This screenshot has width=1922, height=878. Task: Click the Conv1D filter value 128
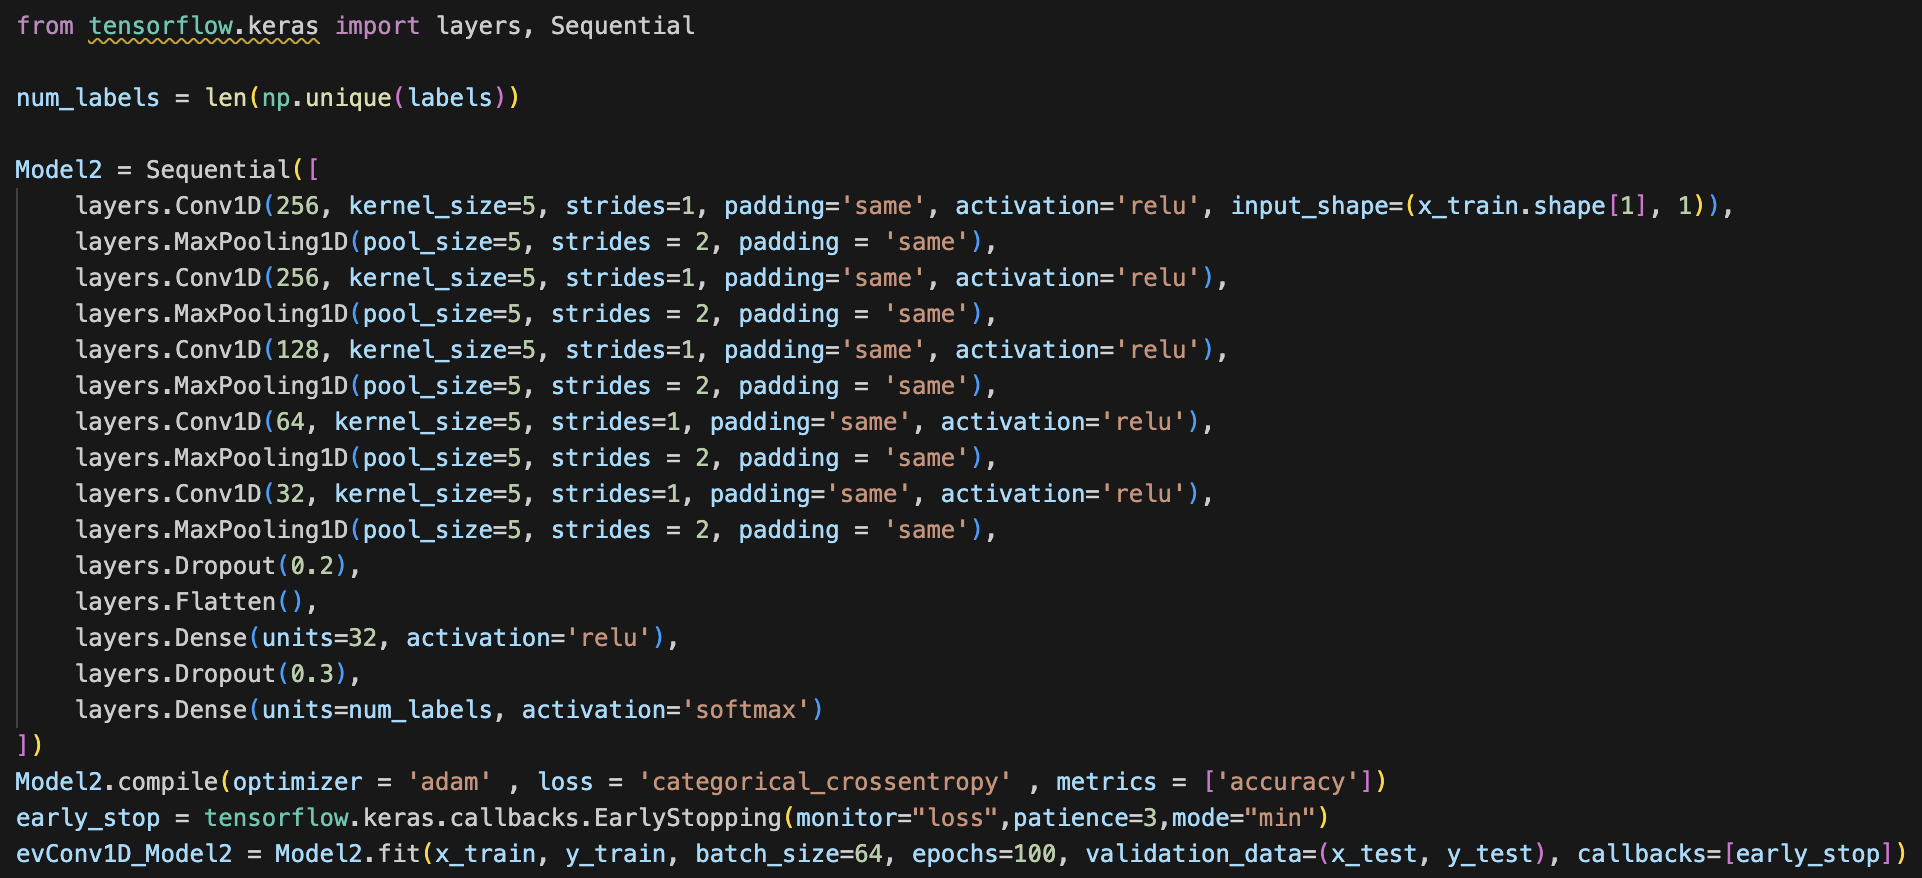(x=297, y=350)
